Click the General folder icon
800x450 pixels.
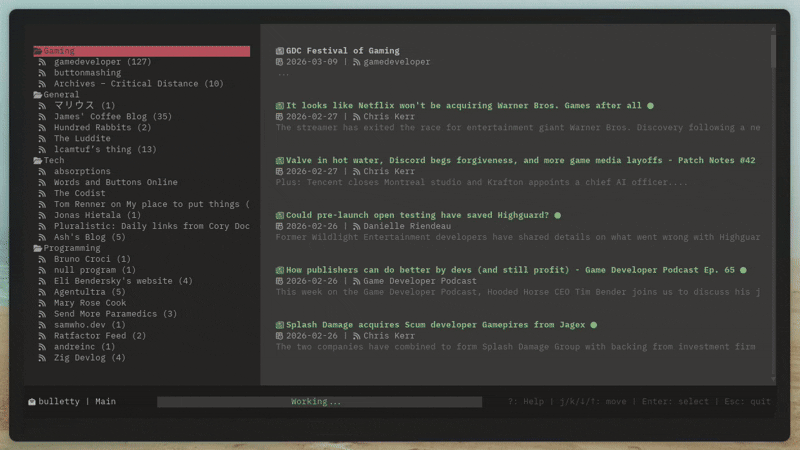(x=38, y=95)
